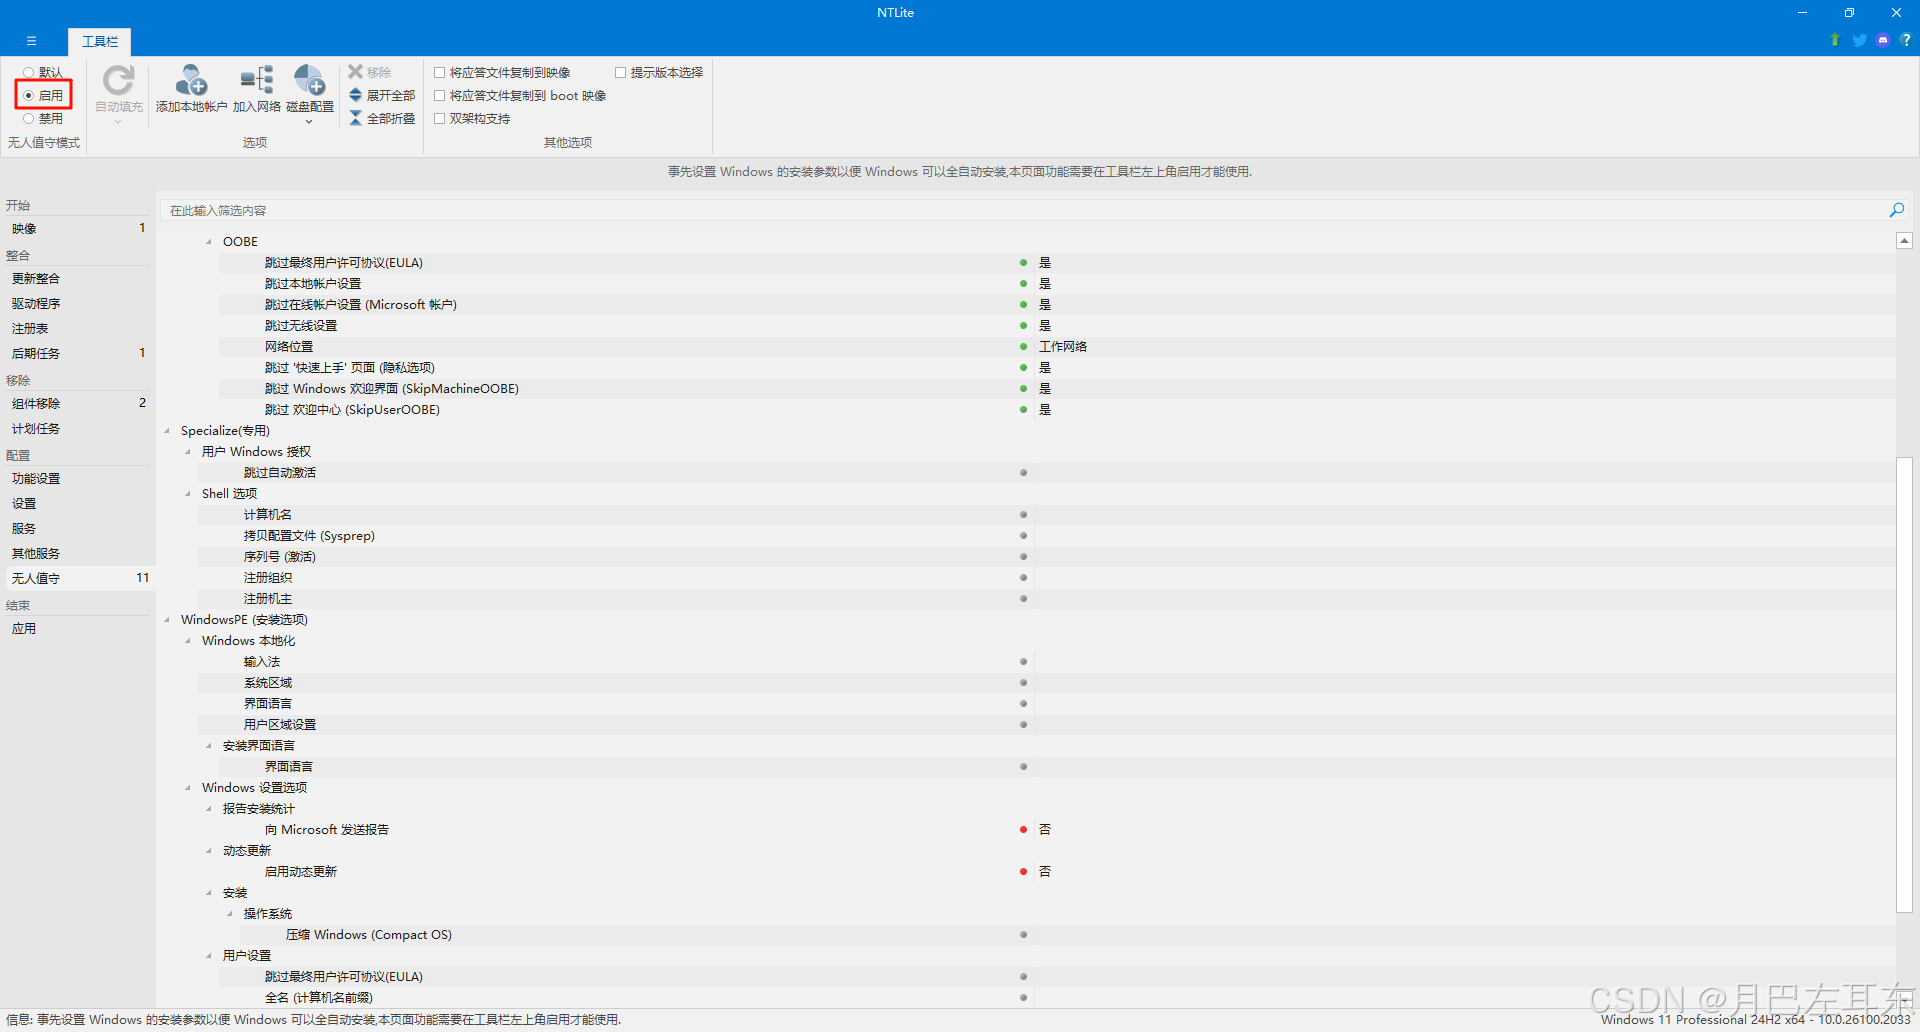
Task: Click green dot for 网络位置 row
Action: (1023, 347)
